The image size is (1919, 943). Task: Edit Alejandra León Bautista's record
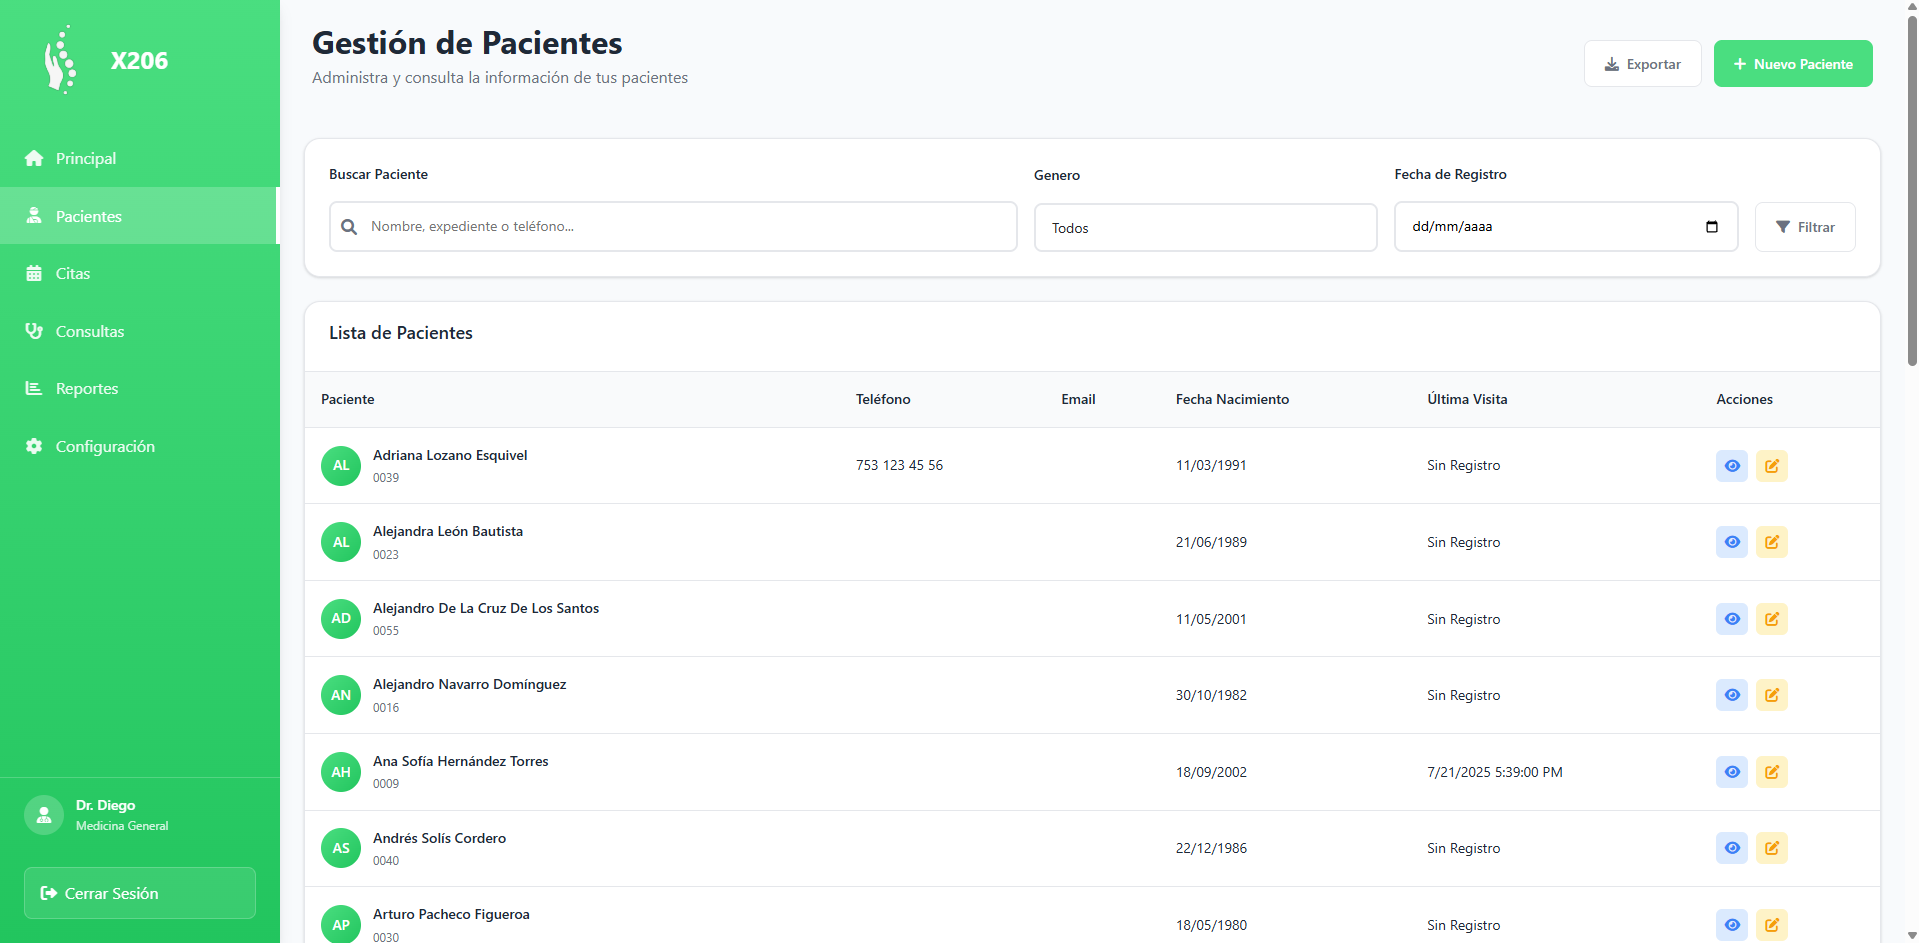(x=1771, y=542)
